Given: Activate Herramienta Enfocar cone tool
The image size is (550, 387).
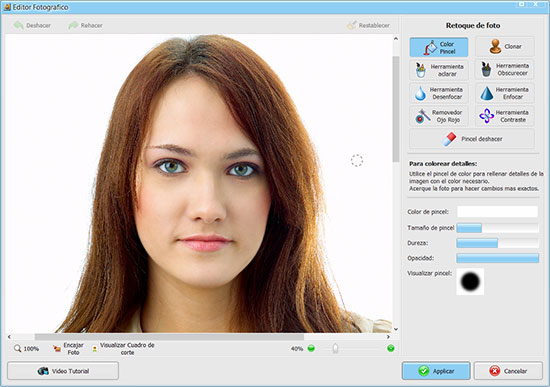Looking at the screenshot, I should click(505, 93).
